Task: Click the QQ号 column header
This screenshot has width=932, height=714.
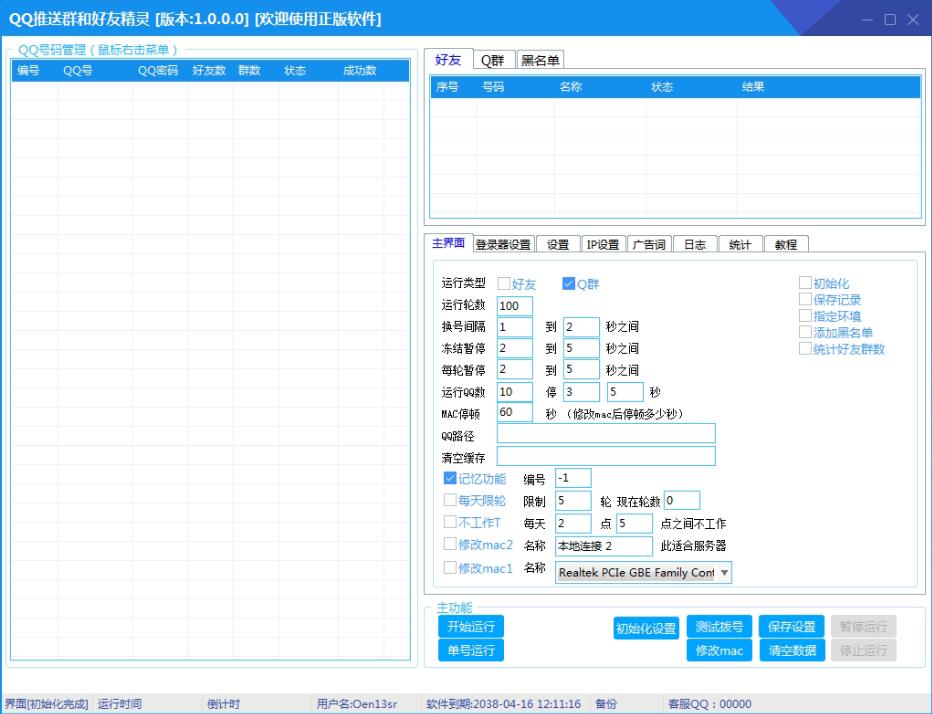Action: click(78, 70)
